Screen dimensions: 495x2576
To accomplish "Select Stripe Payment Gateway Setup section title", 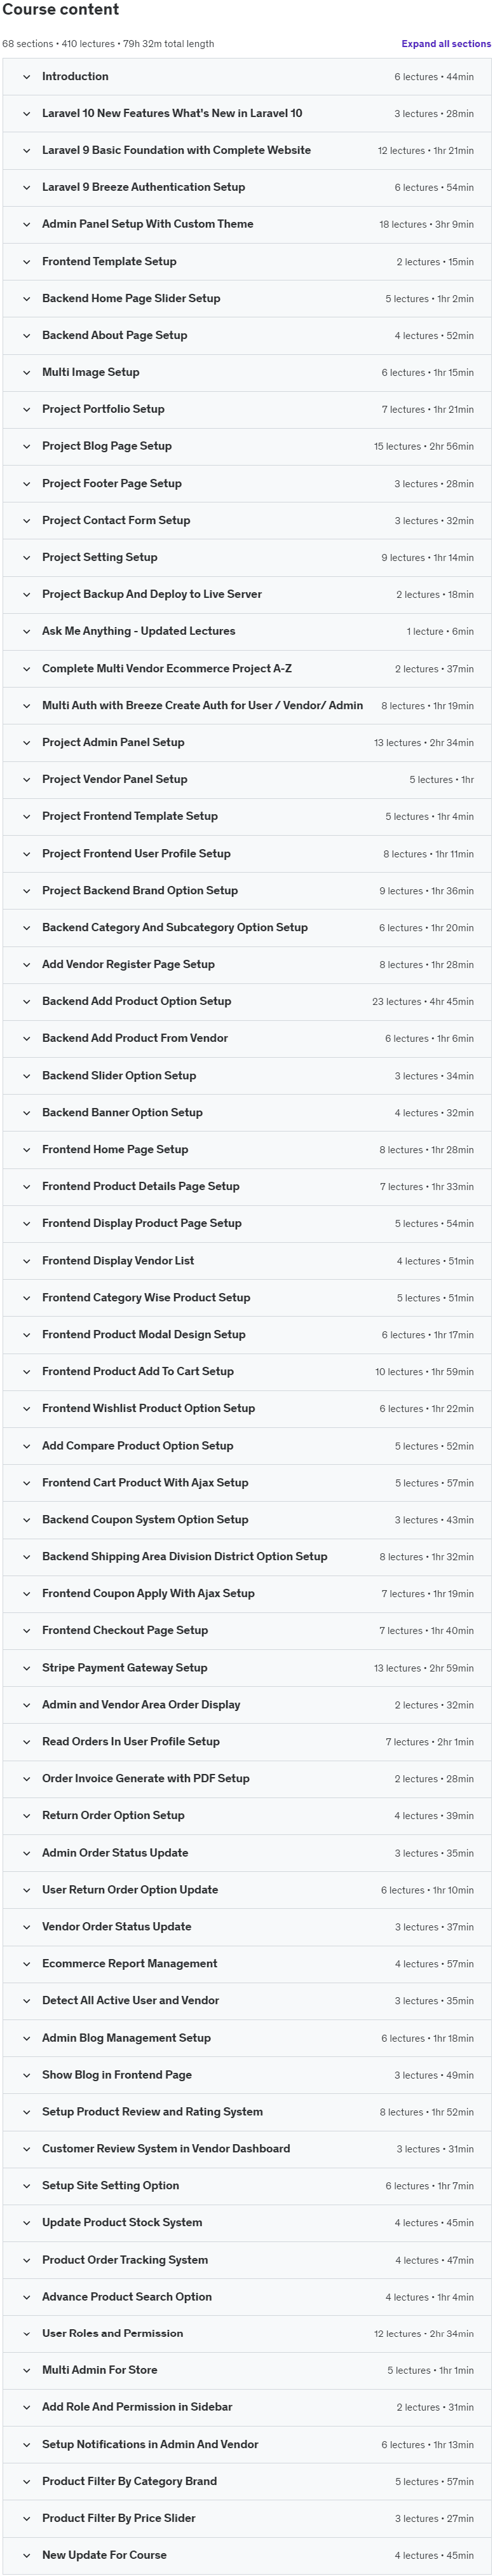I will tap(125, 1668).
